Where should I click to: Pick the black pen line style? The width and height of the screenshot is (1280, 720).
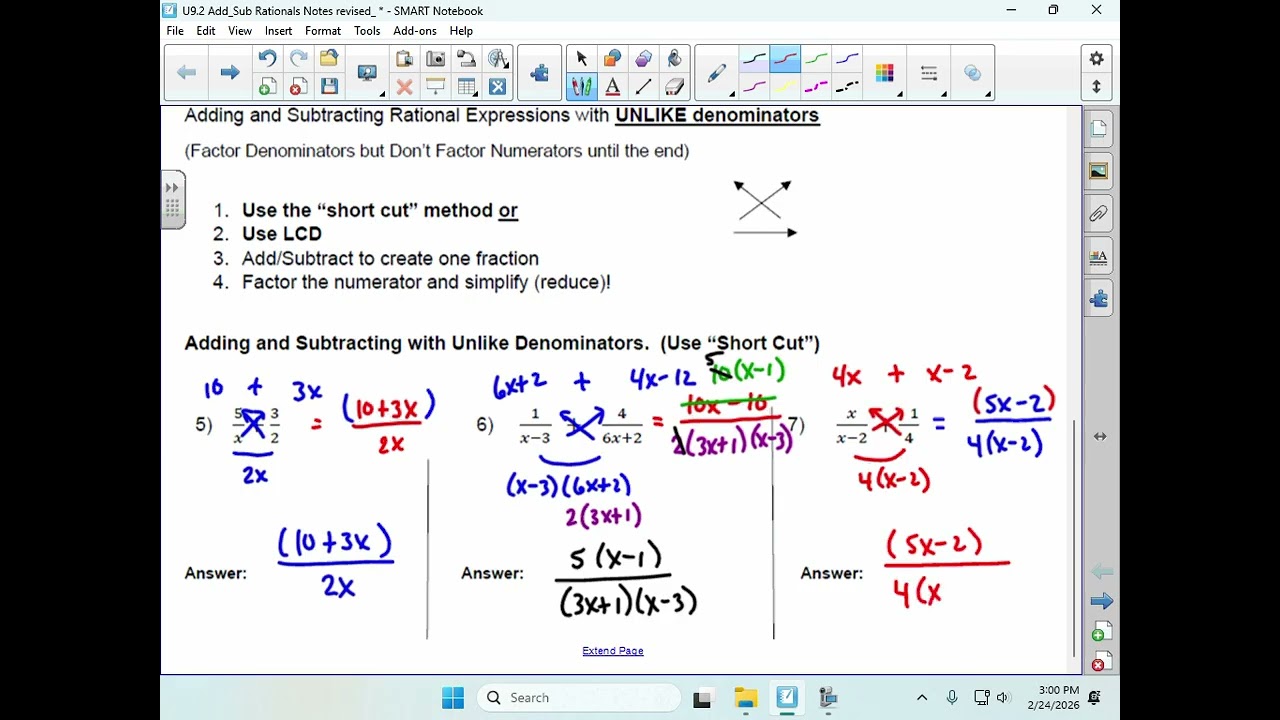754,59
